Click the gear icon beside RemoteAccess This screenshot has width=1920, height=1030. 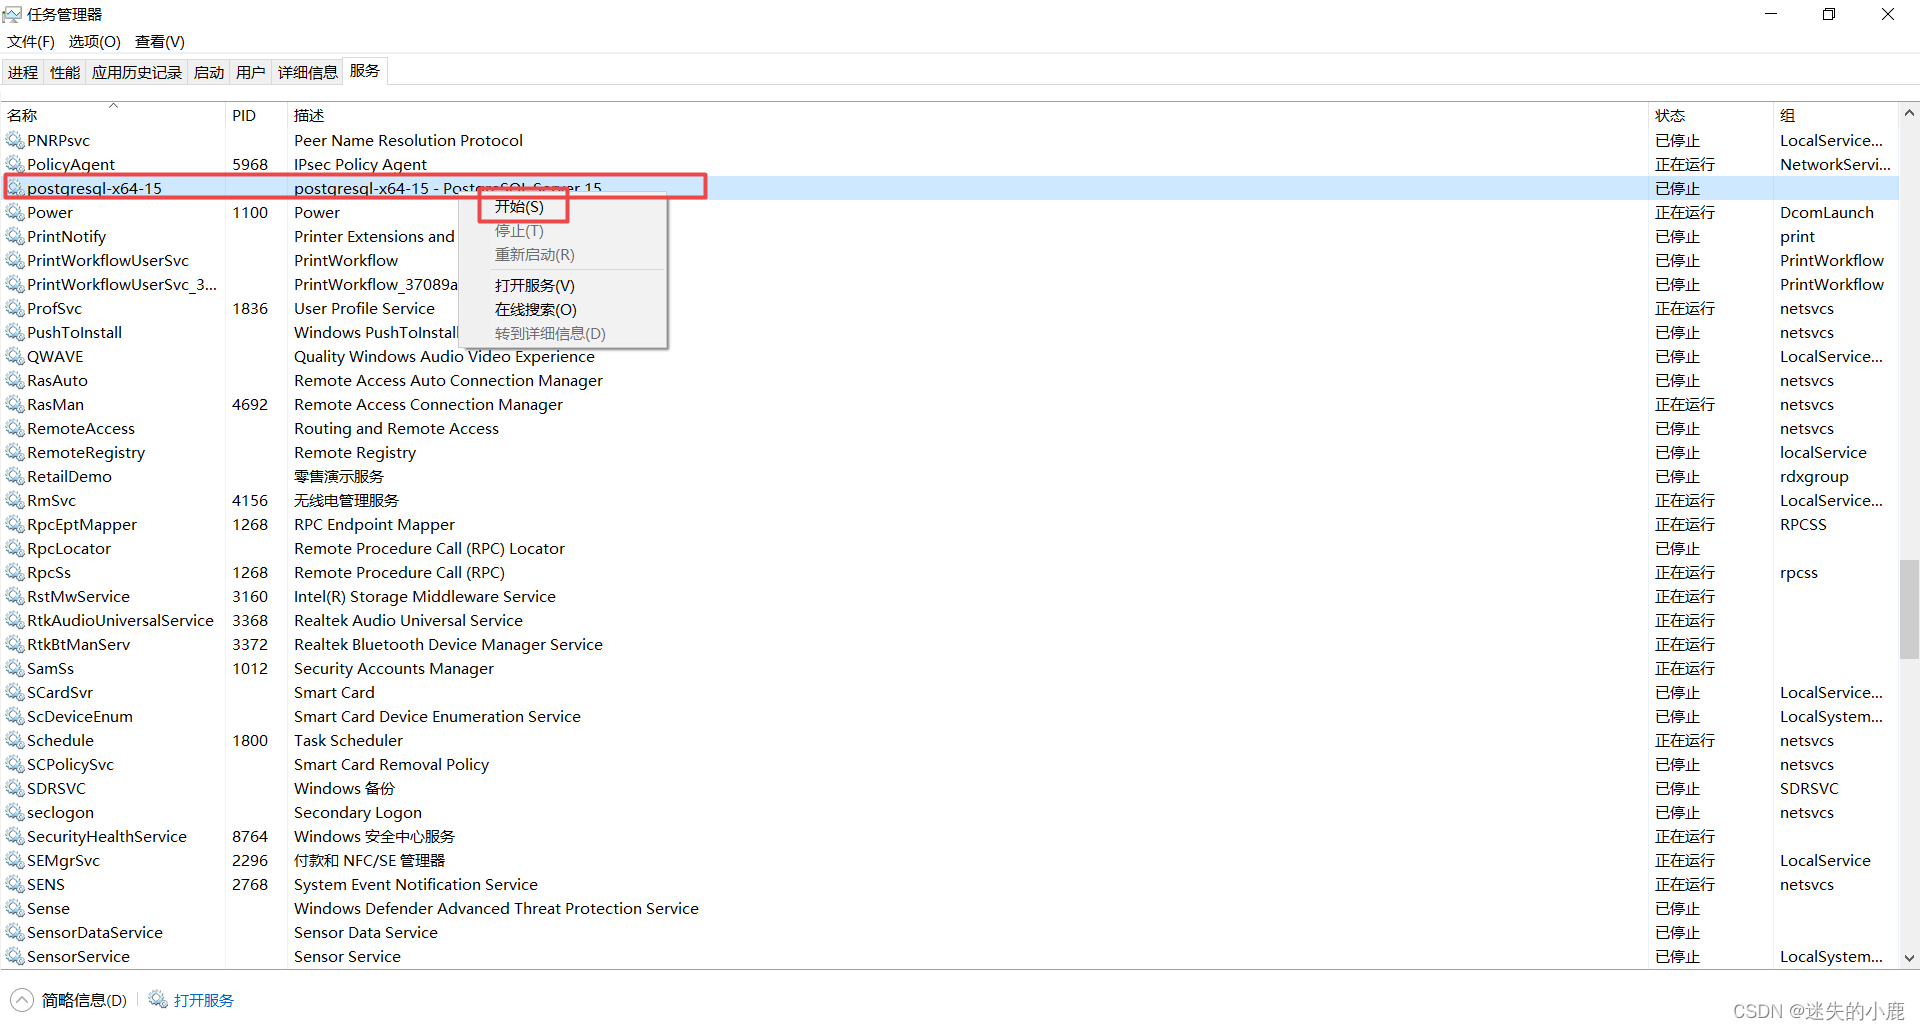(x=15, y=428)
